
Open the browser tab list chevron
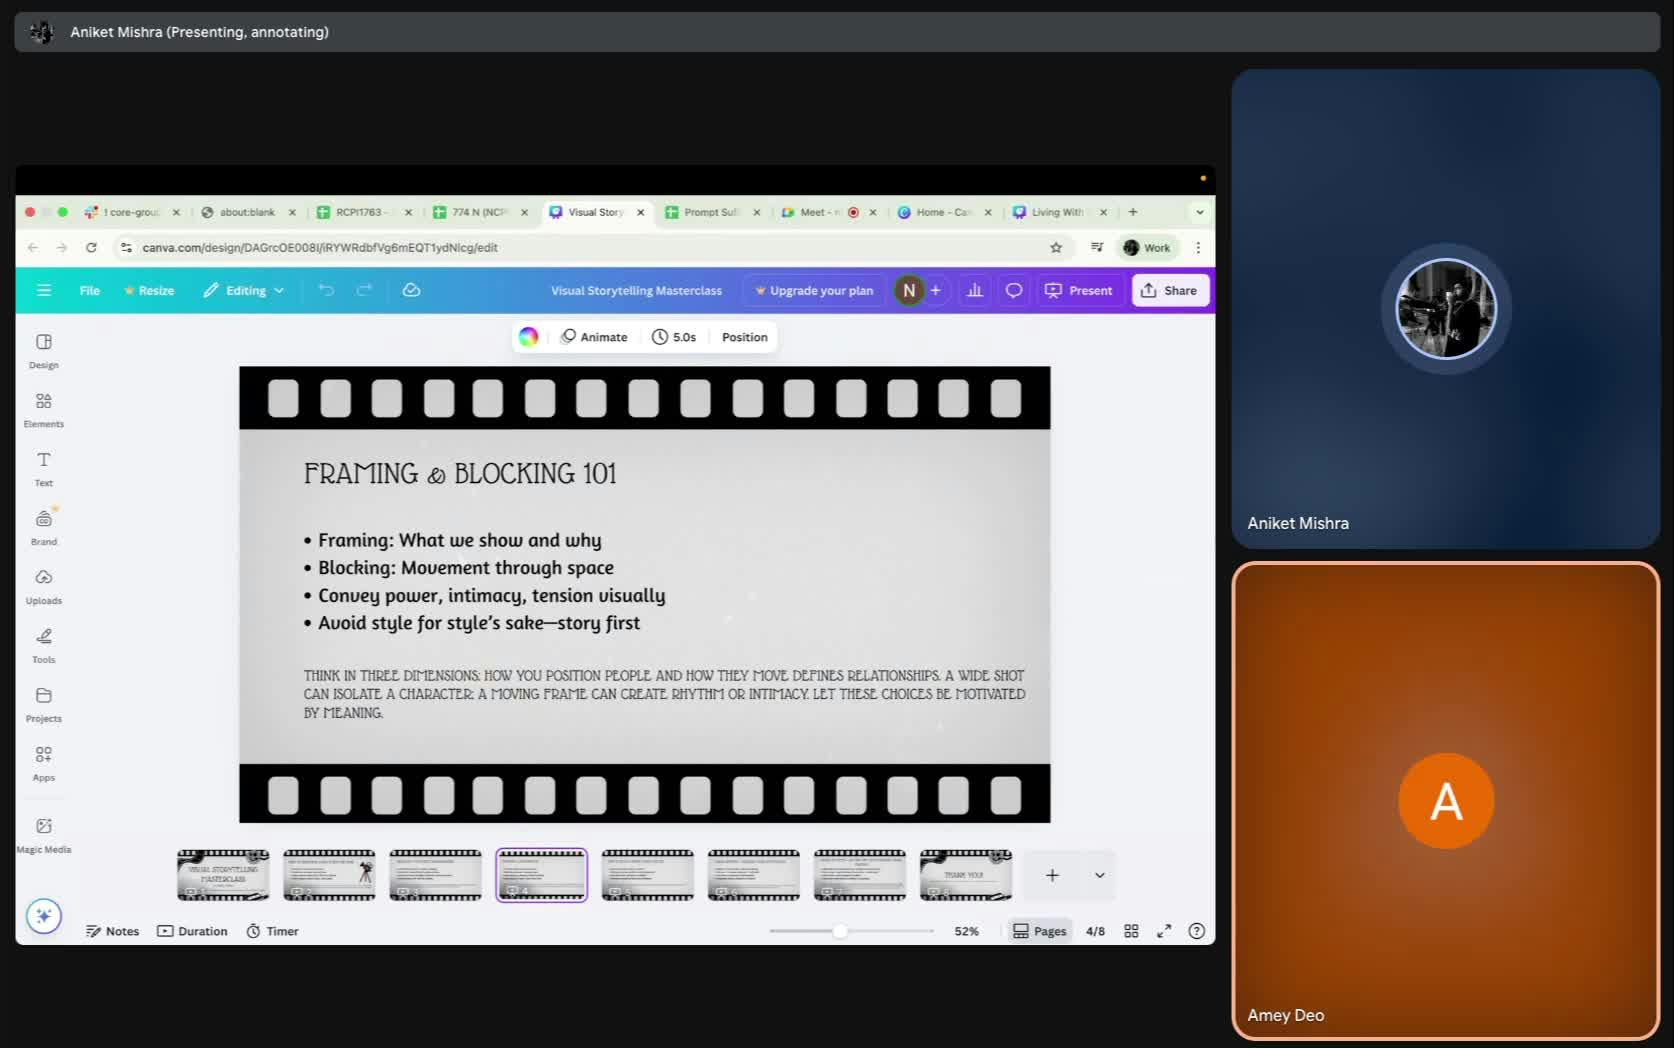1199,212
